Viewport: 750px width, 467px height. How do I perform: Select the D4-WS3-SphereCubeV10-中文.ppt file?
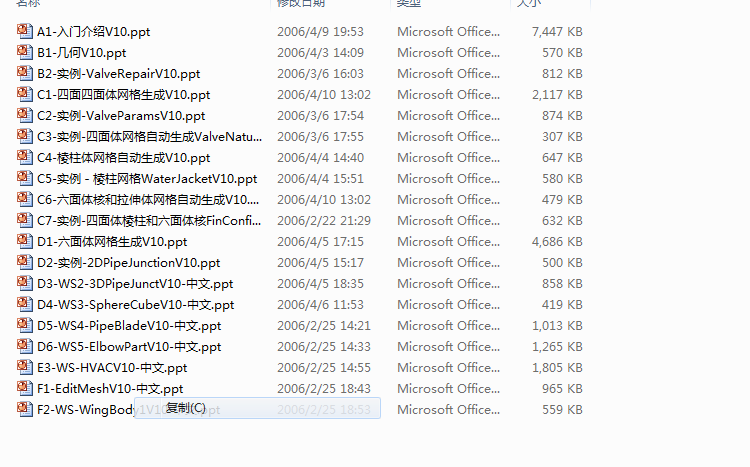[x=135, y=305]
